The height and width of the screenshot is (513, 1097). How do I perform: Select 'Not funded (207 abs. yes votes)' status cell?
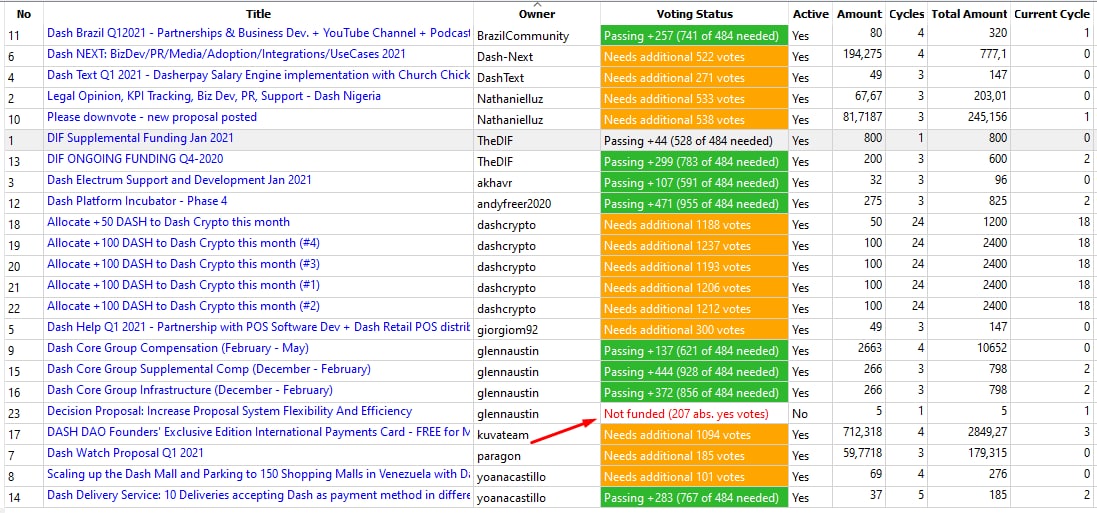pos(694,414)
